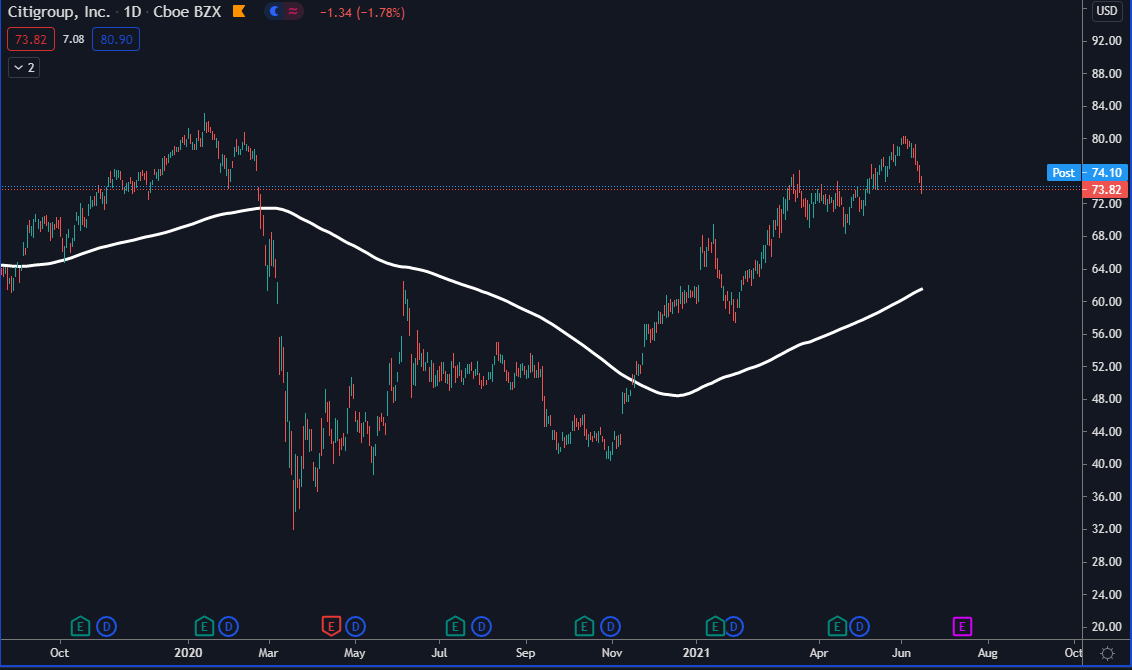
Task: Click the Mar label on time axis
Action: point(268,653)
